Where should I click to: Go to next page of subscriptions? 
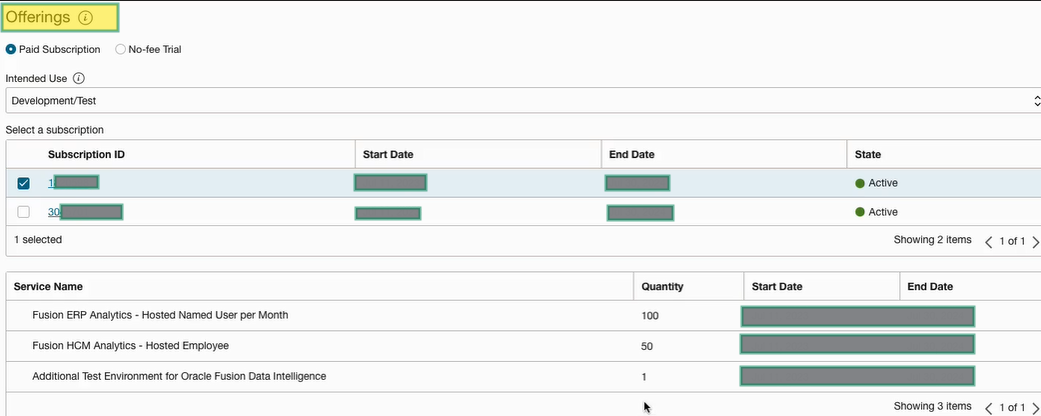coord(1035,241)
